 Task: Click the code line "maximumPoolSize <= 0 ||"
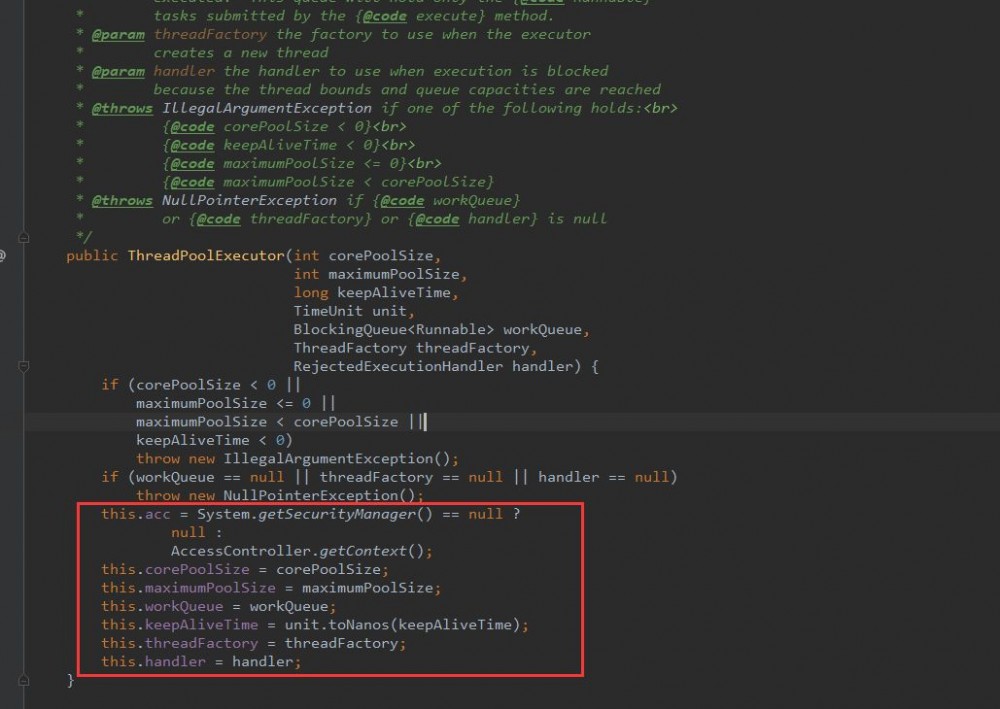pyautogui.click(x=236, y=404)
